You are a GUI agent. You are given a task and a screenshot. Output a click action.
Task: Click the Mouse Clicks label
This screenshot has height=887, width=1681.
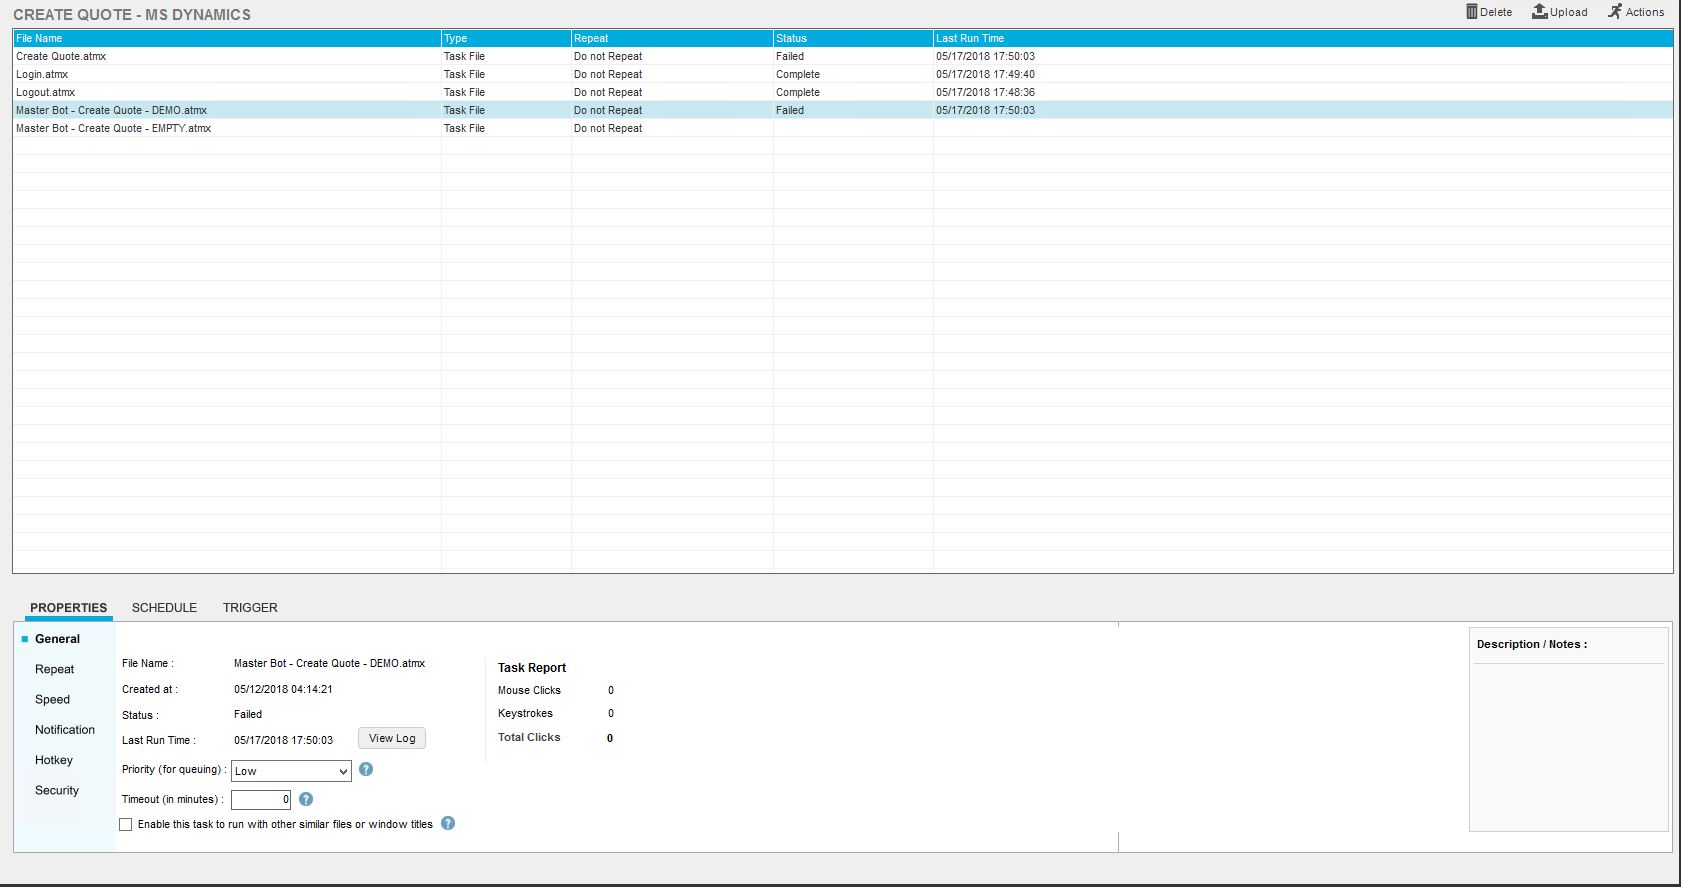point(529,690)
